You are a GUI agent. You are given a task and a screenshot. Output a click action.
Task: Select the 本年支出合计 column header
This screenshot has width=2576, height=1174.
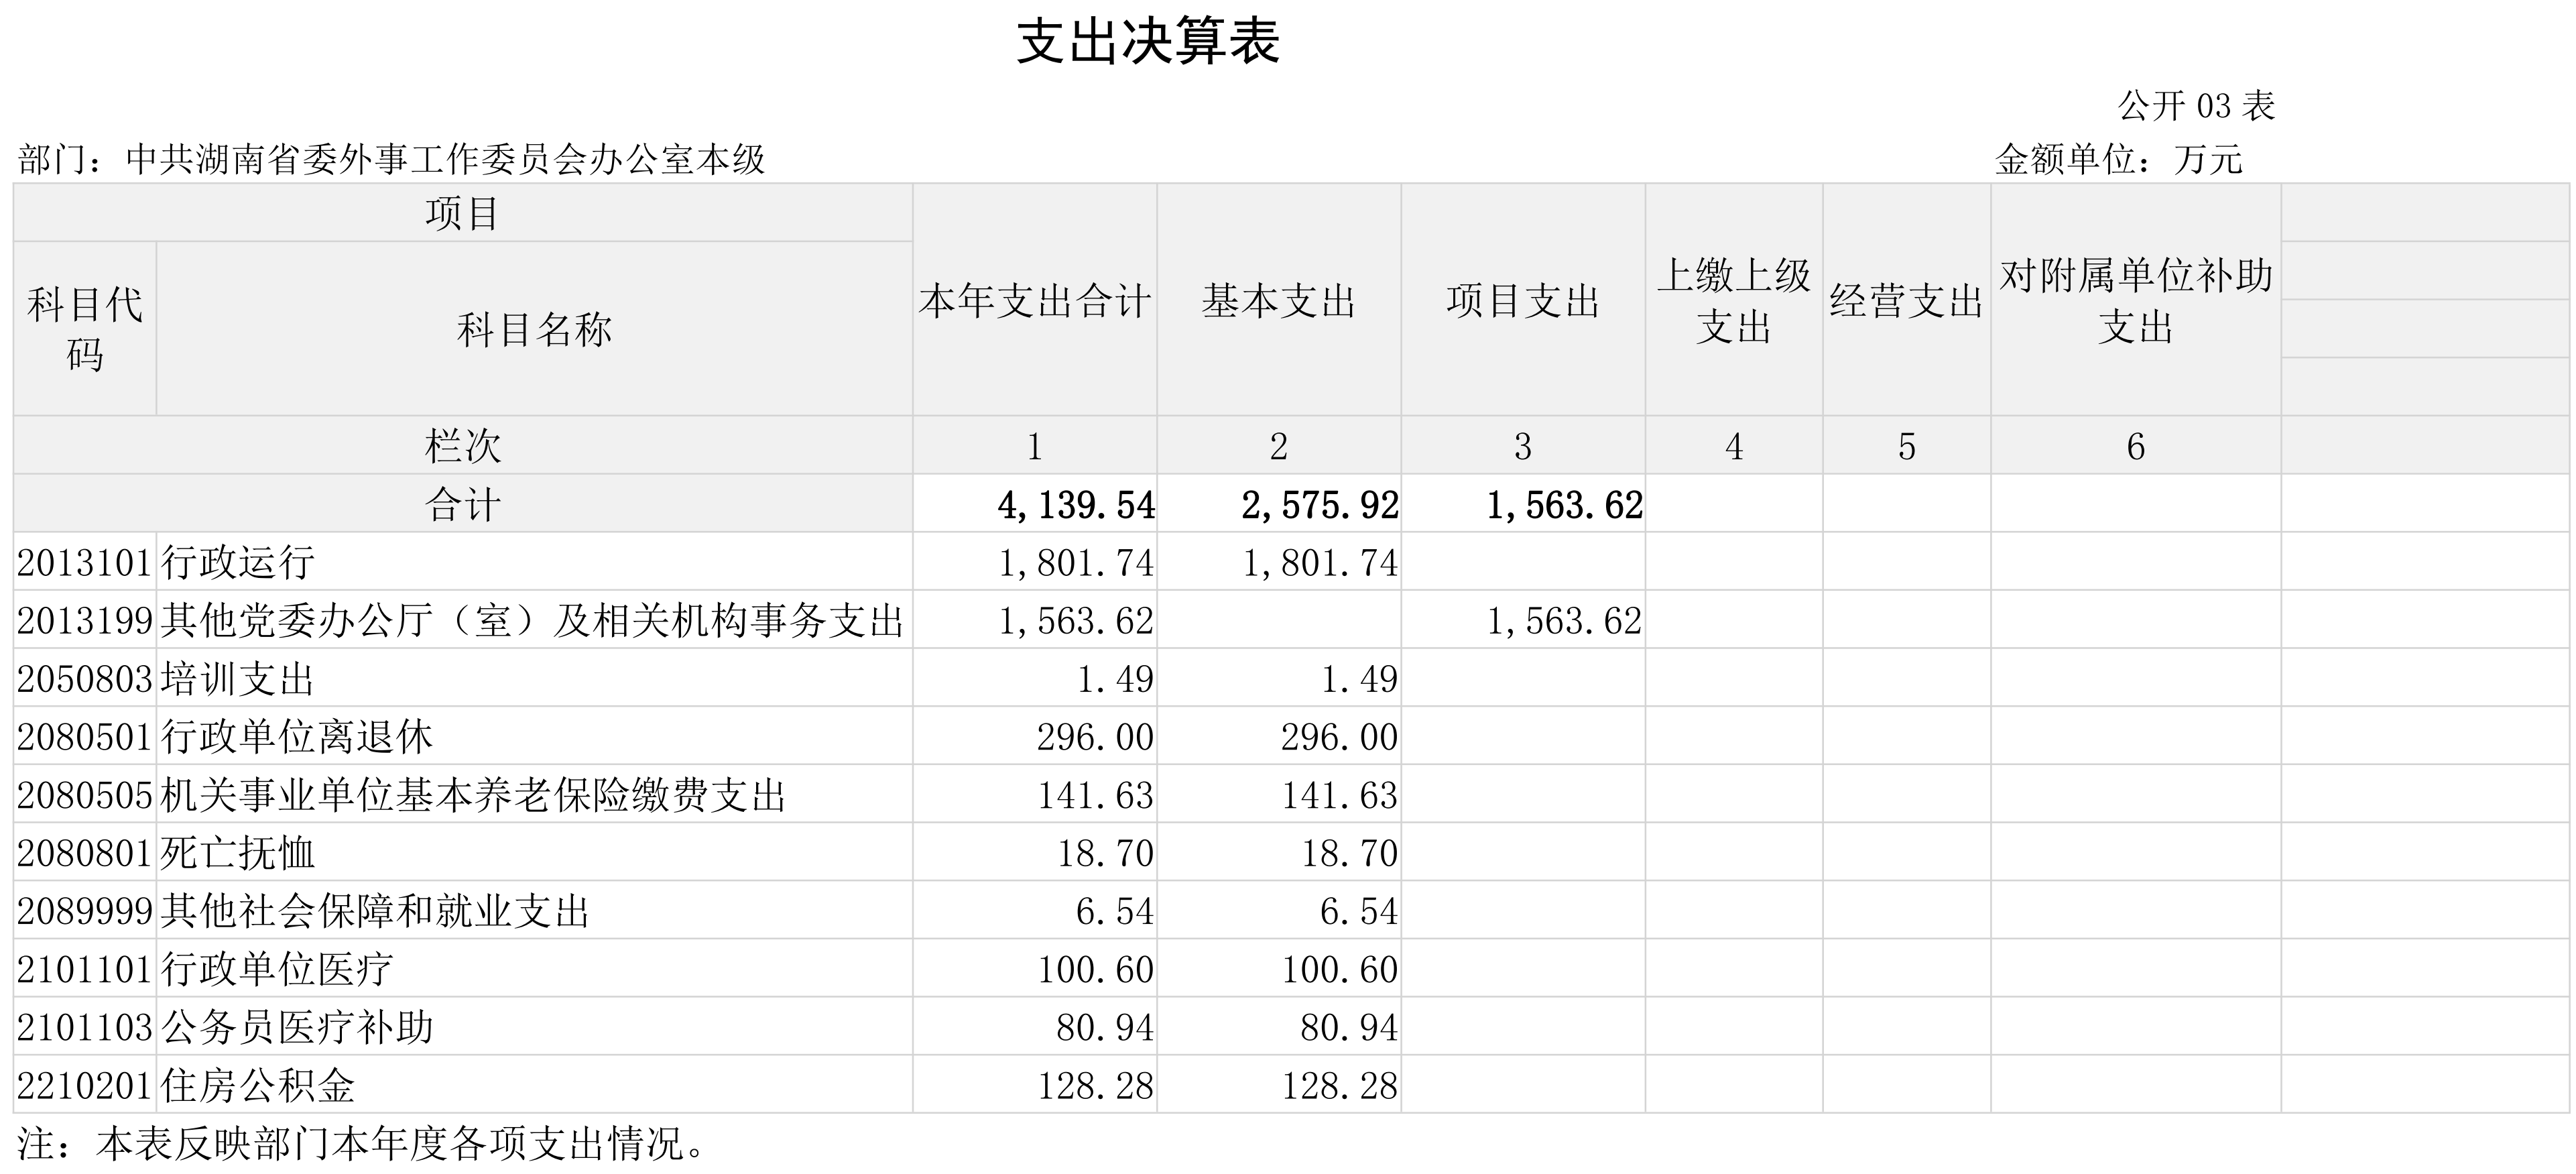coord(1034,301)
